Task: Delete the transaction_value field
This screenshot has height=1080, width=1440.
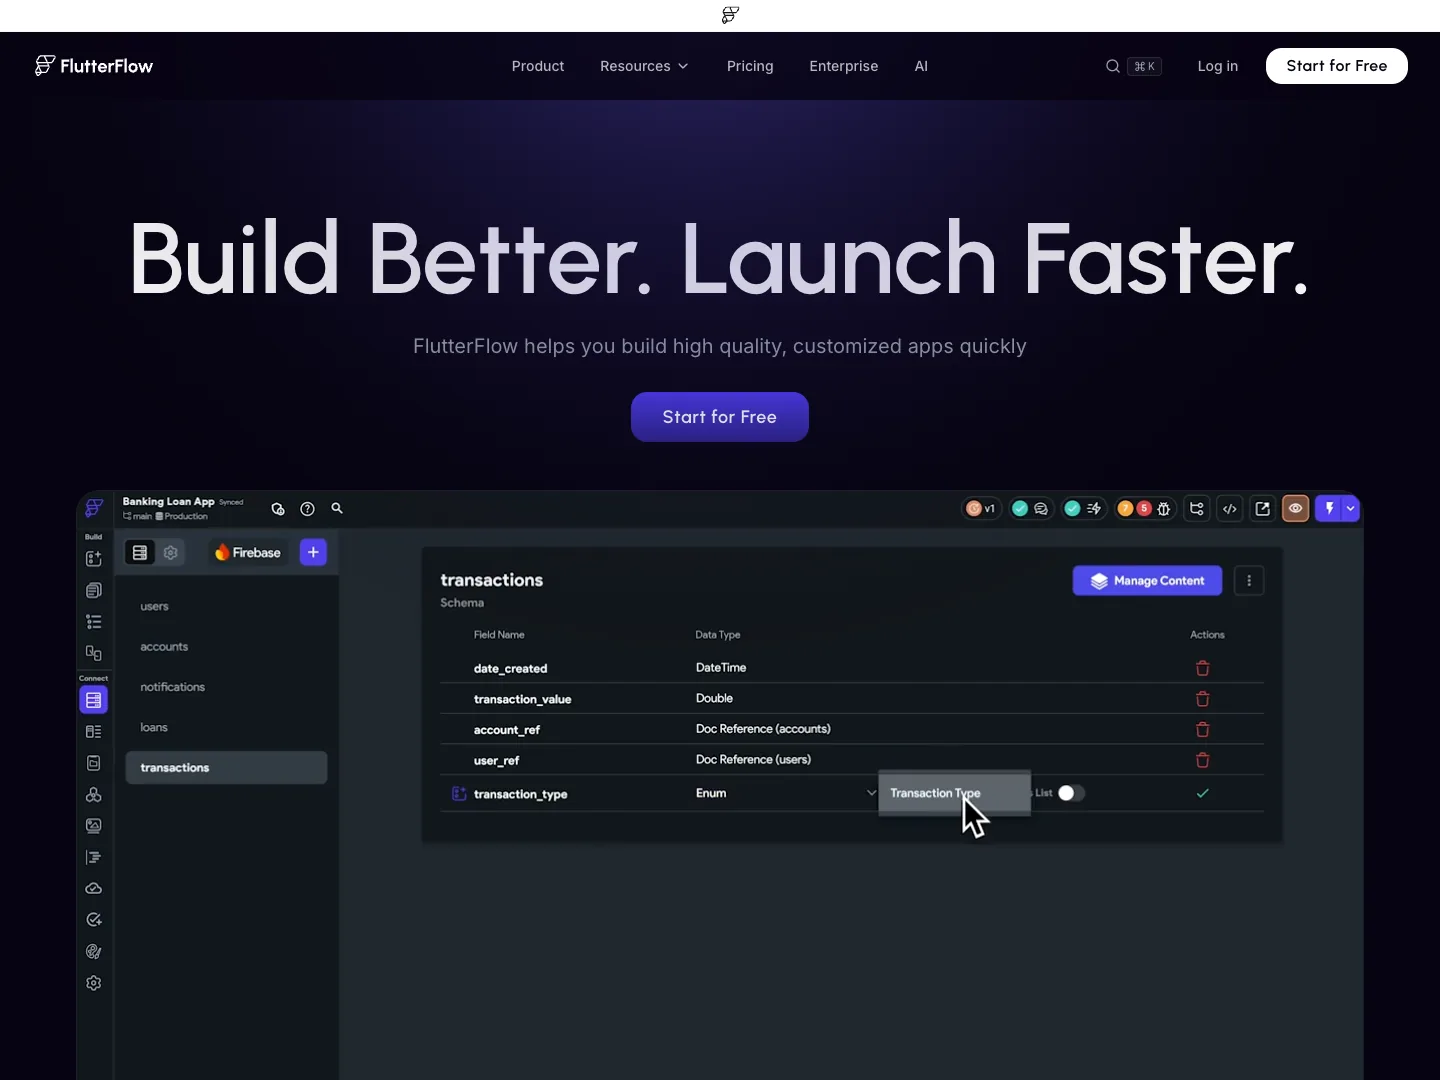Action: pyautogui.click(x=1203, y=699)
